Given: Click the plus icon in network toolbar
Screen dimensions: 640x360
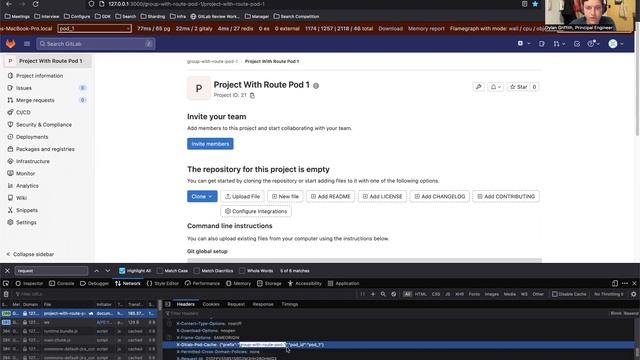Looking at the screenshot, I should (x=373, y=294).
